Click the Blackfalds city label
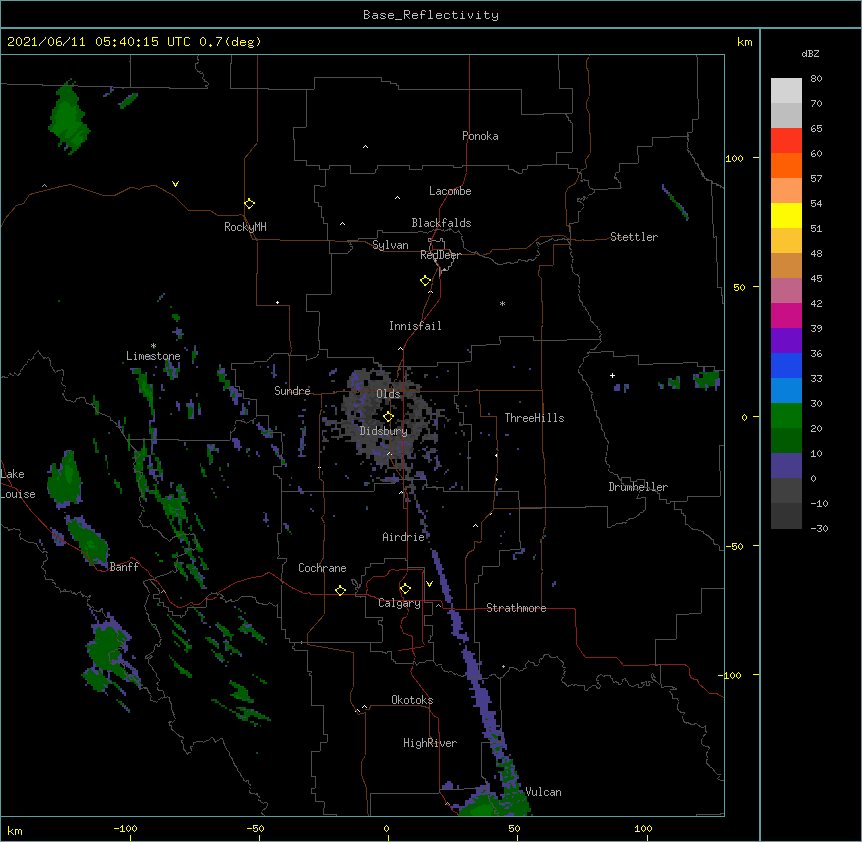862x842 pixels. 441,223
